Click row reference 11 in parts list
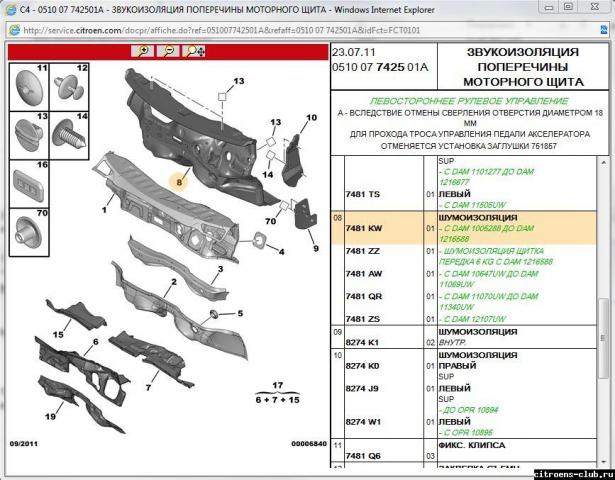This screenshot has height=480, width=615. click(x=337, y=445)
